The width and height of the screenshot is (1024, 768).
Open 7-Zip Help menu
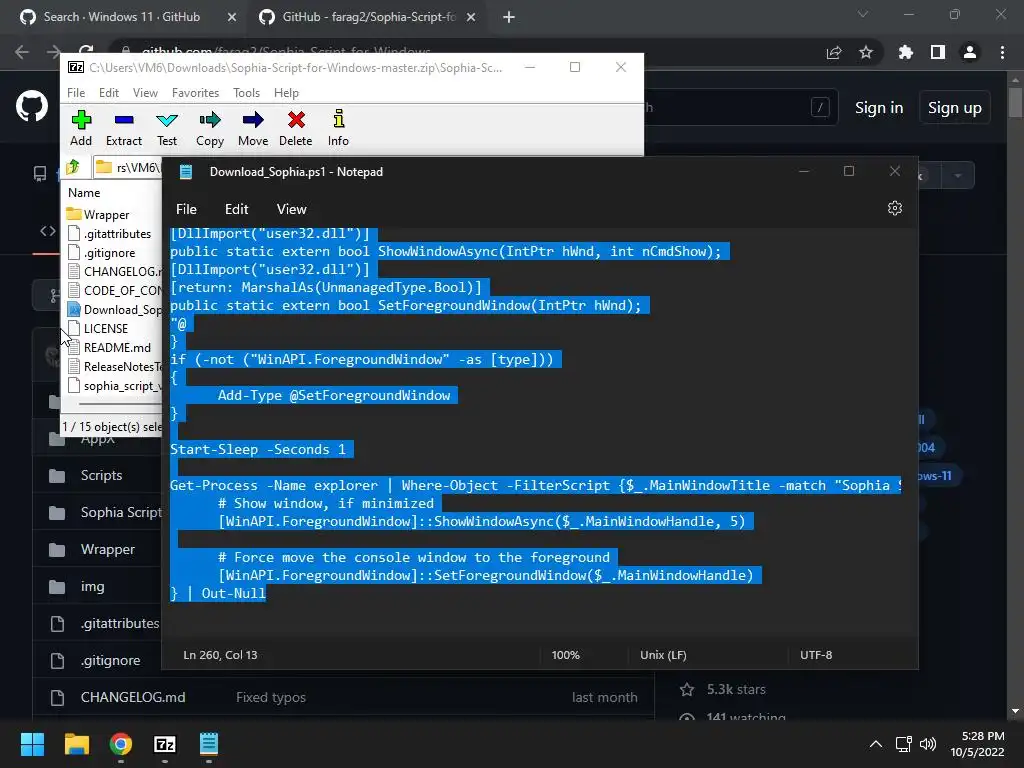click(x=286, y=93)
